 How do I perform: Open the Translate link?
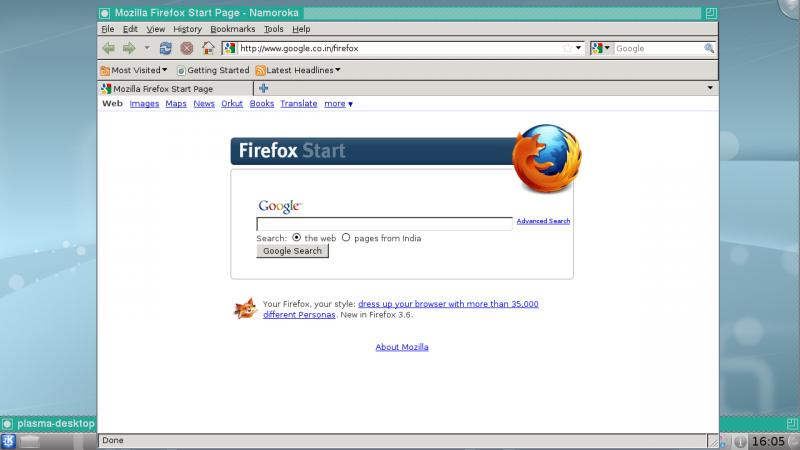click(298, 104)
